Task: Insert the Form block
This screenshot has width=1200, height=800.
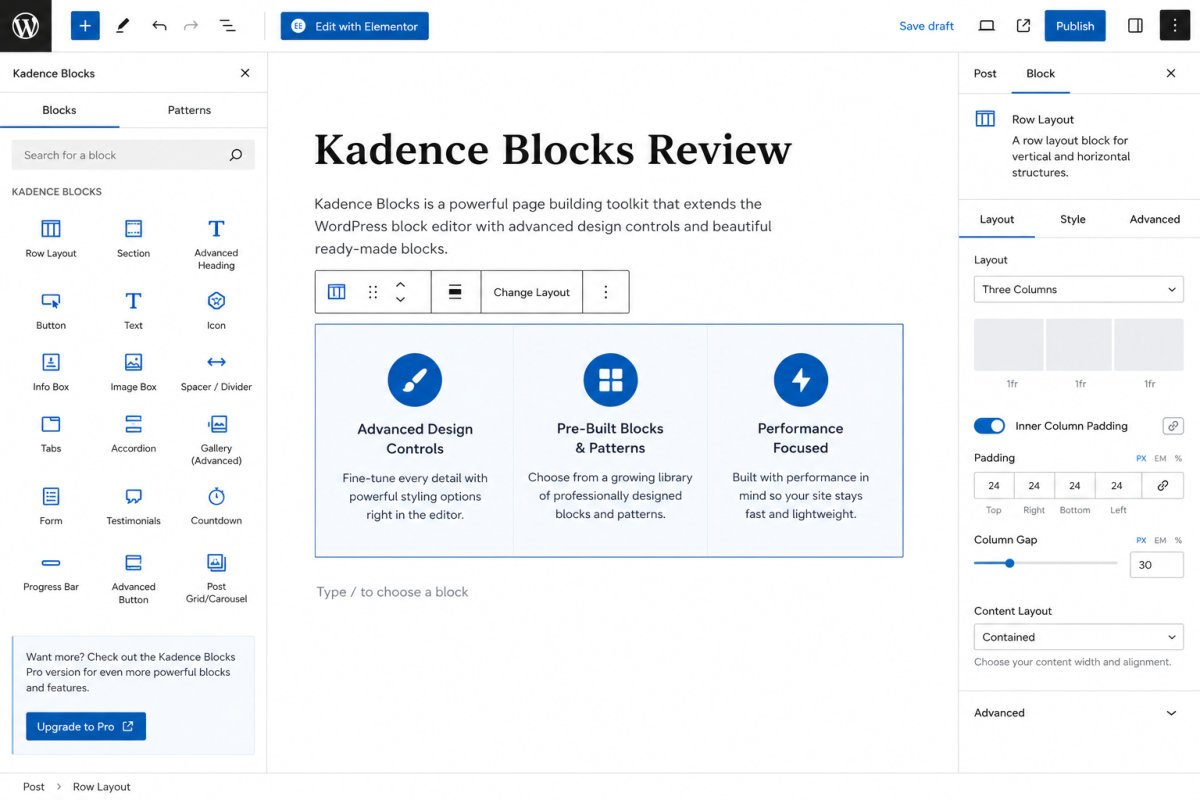Action: (x=51, y=506)
